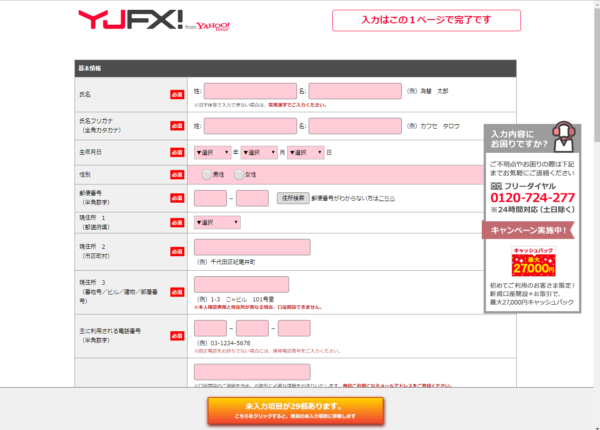Select the 男性 radio button
Viewport: 600px width, 430px height.
point(207,175)
